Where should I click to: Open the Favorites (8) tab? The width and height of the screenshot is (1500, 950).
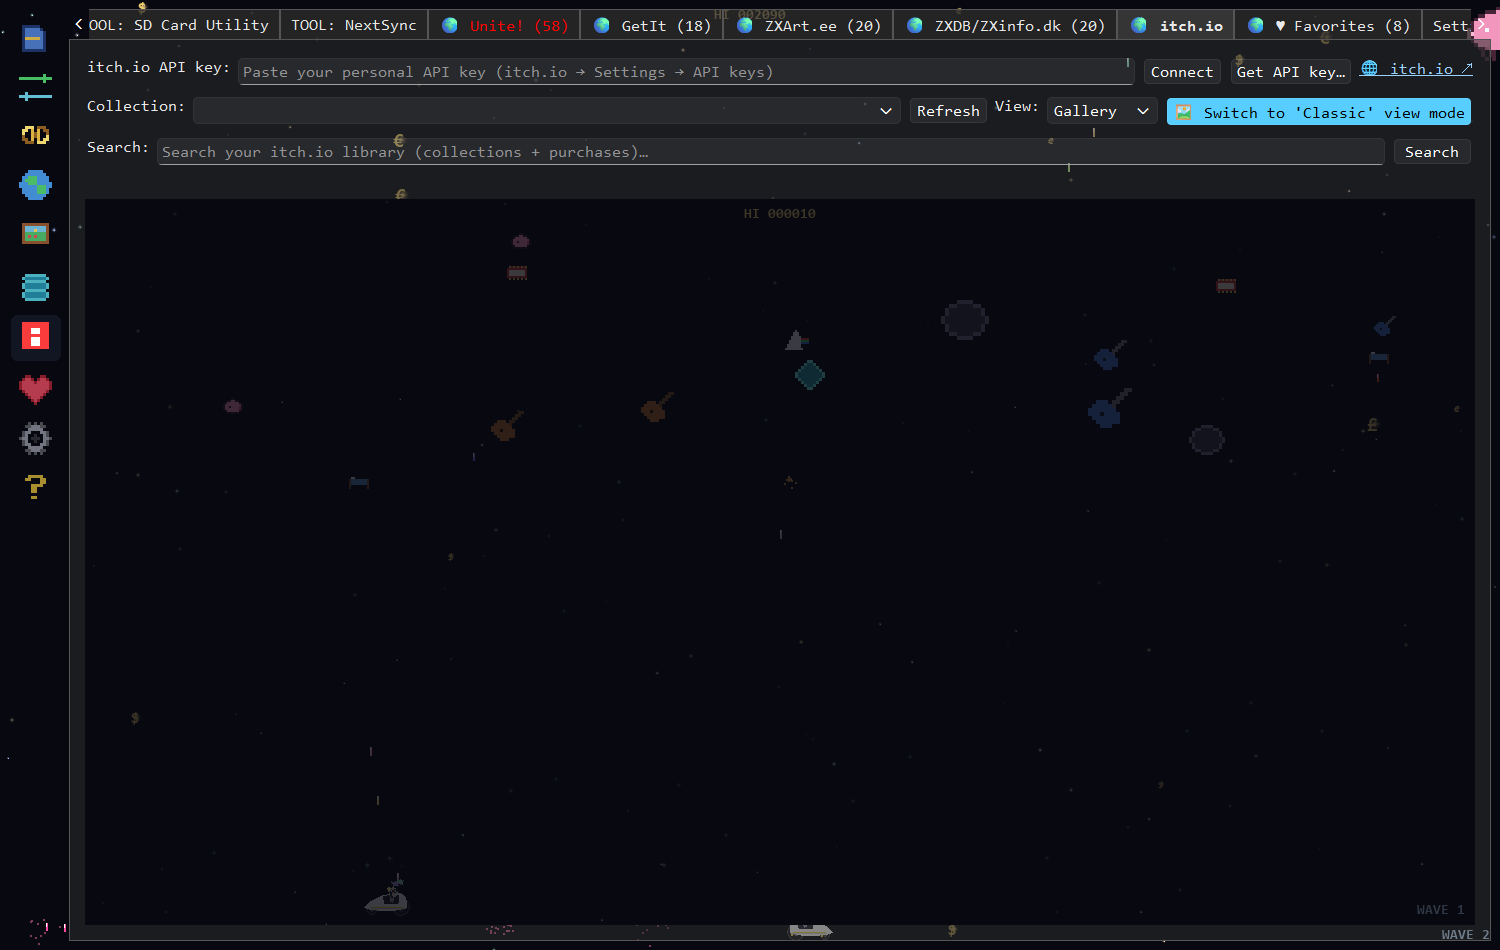[x=1329, y=26]
